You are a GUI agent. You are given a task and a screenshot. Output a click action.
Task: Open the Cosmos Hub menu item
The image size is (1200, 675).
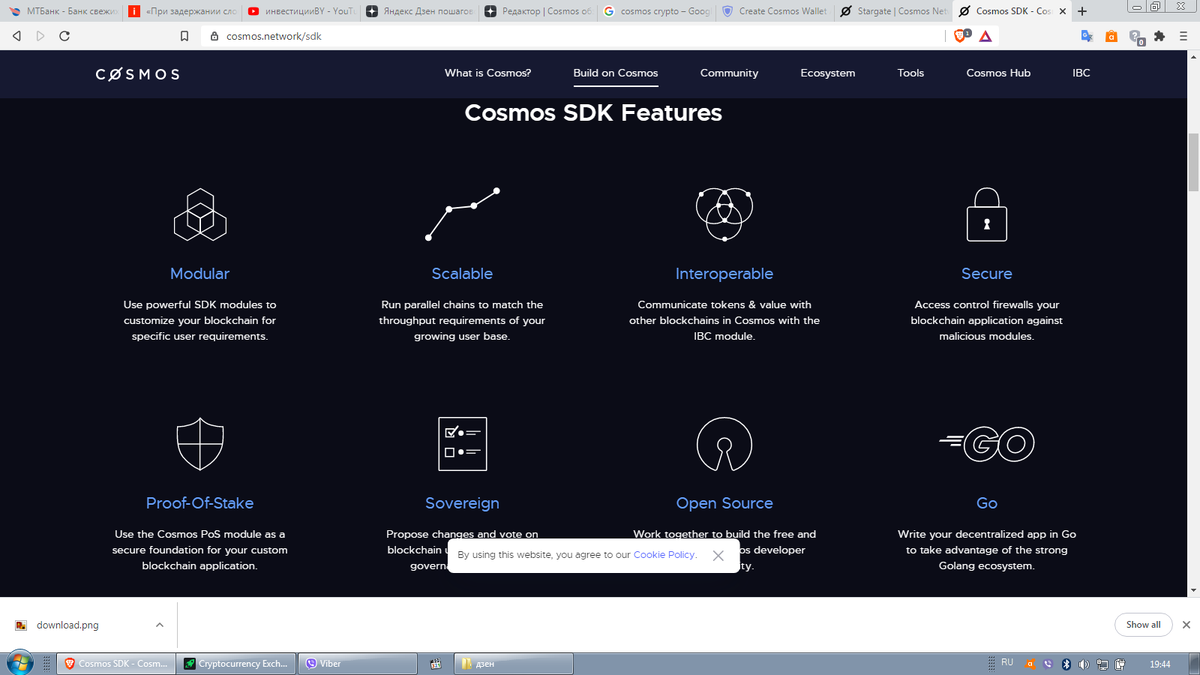click(x=998, y=73)
